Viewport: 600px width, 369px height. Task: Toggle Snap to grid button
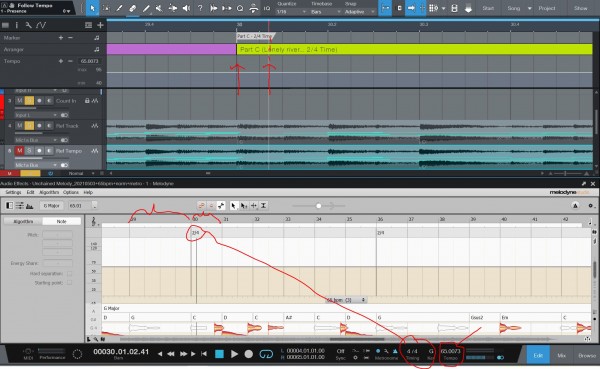[385, 8]
